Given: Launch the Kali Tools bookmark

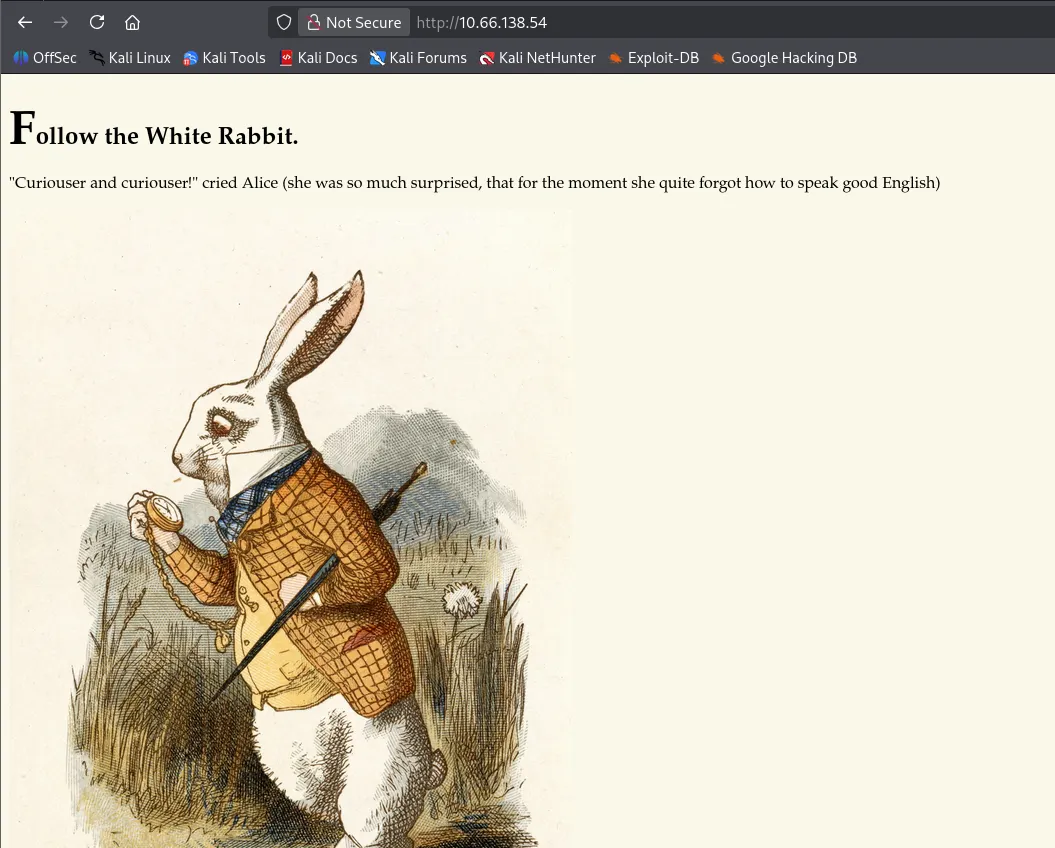Looking at the screenshot, I should coord(224,58).
